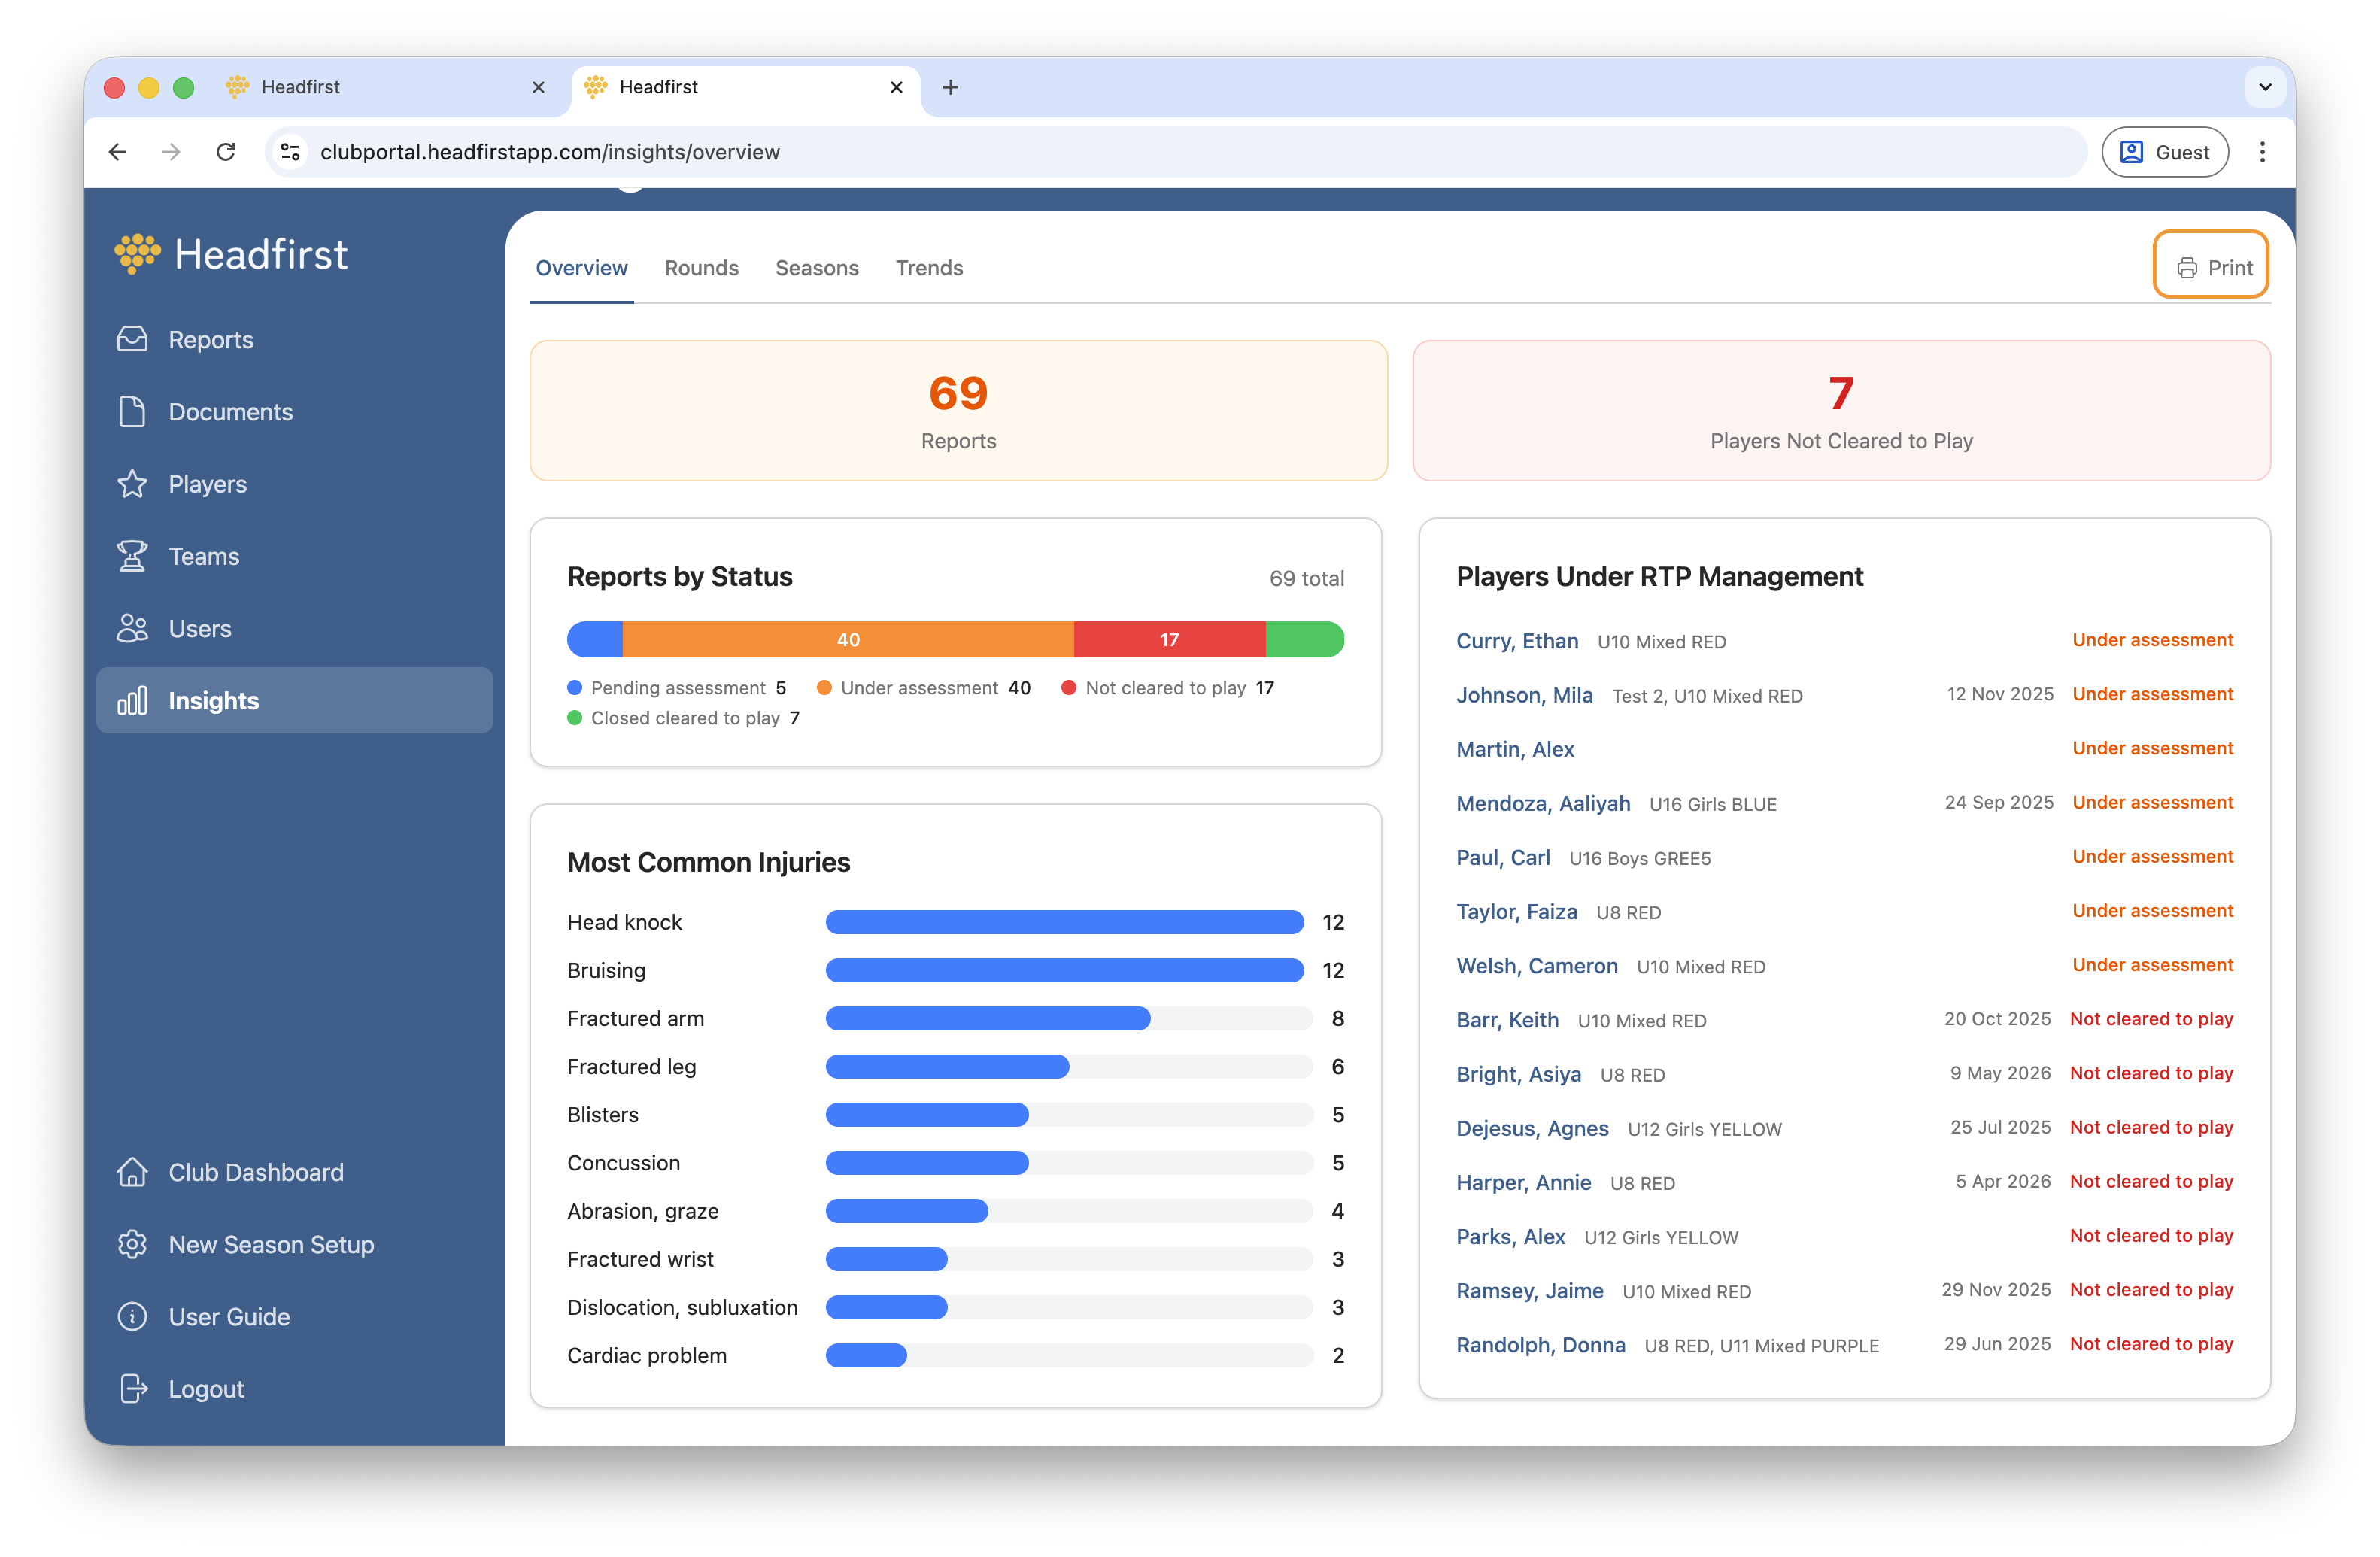Open Chrome's three-dot menu
2380x1557 pixels.
tap(2262, 152)
